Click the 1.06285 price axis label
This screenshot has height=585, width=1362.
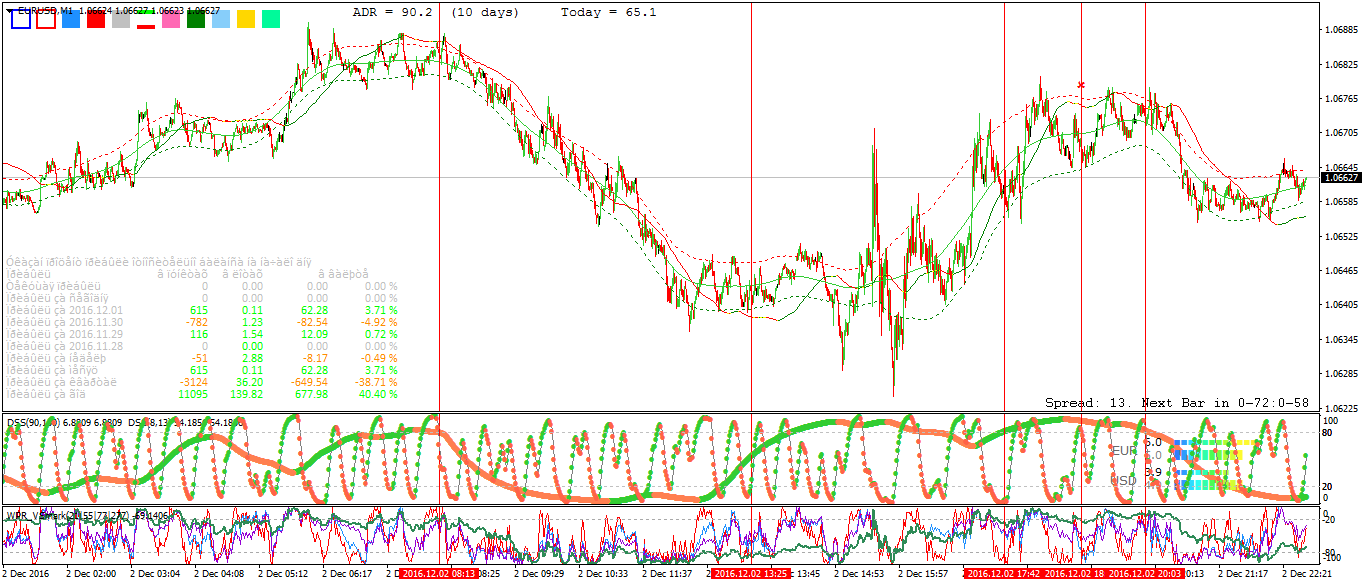pyautogui.click(x=1341, y=374)
